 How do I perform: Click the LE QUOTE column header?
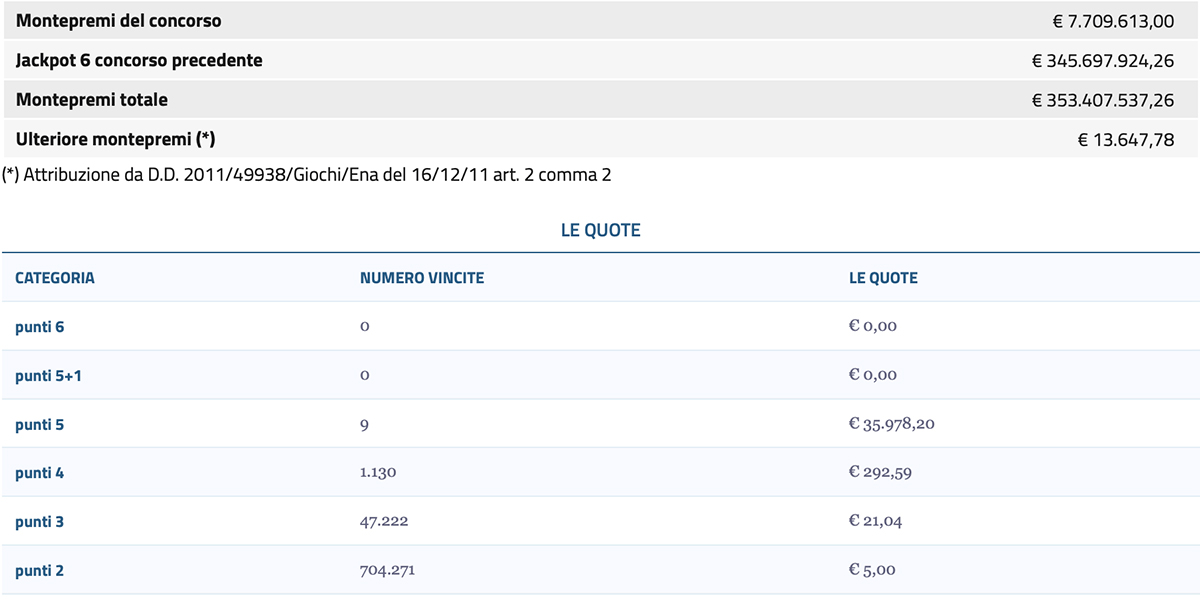[883, 278]
